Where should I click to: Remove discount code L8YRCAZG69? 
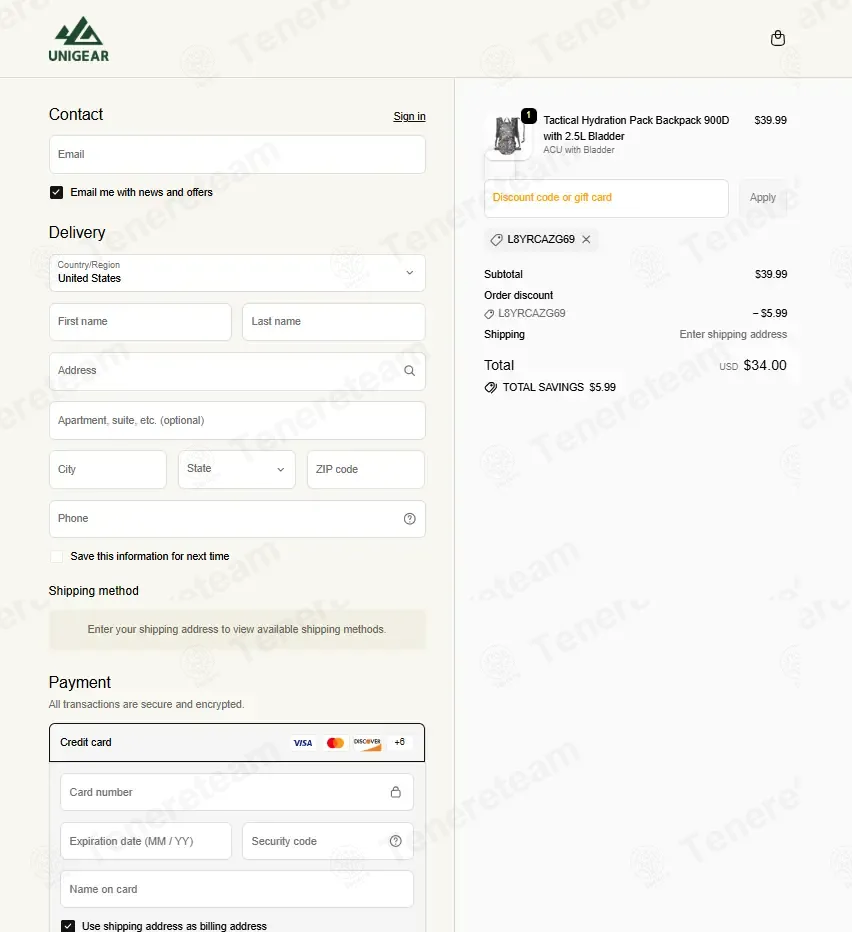tap(586, 240)
